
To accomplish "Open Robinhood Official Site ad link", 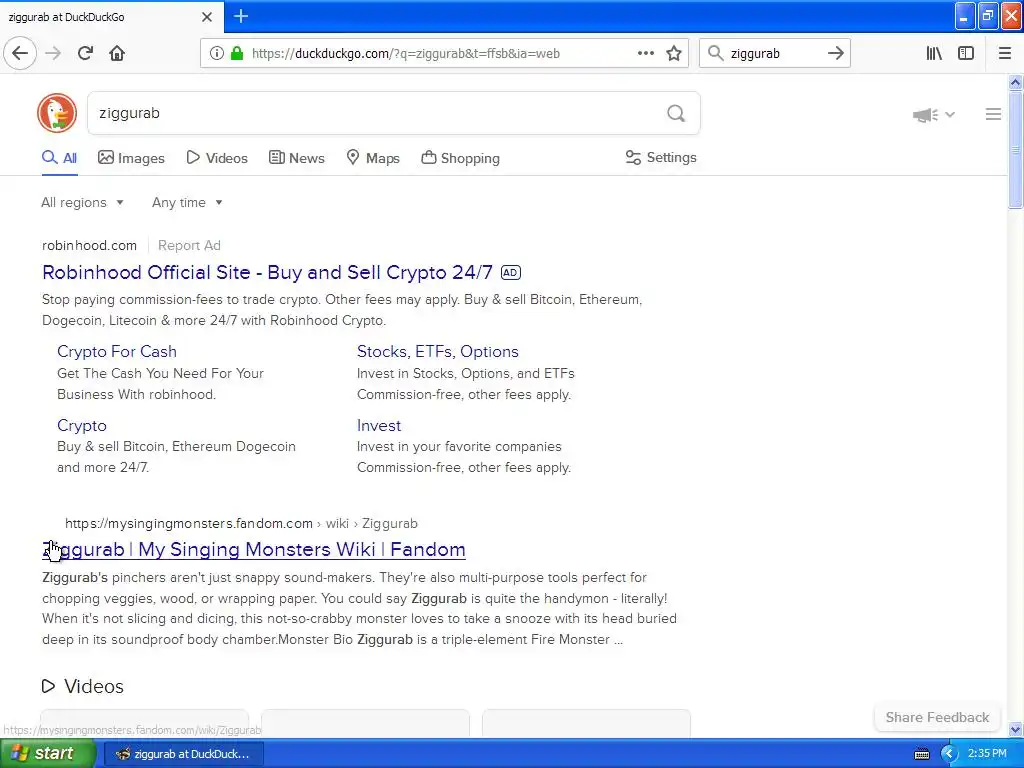I will (267, 272).
